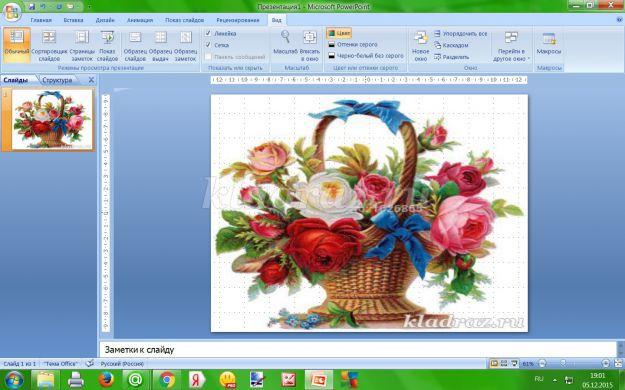Viewport: 625px width, 390px height.
Task: Fit slide to window (Вписать в окно)
Action: point(310,46)
